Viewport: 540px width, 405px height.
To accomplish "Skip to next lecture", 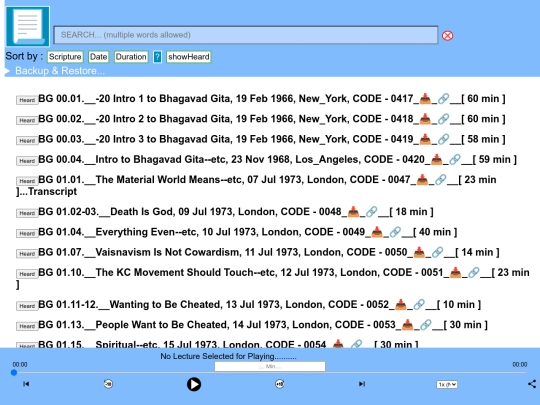I will (x=362, y=384).
